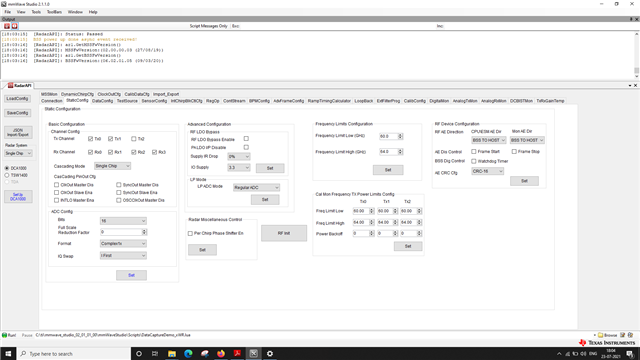Open the Tools menu
This screenshot has height=360, width=640.
point(36,12)
